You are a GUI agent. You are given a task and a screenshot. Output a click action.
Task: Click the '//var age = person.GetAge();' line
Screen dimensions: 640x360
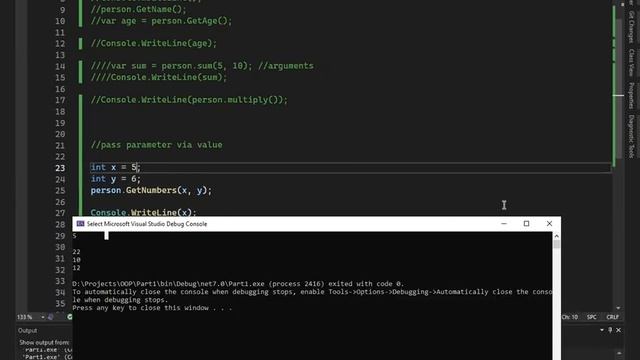[x=161, y=21]
